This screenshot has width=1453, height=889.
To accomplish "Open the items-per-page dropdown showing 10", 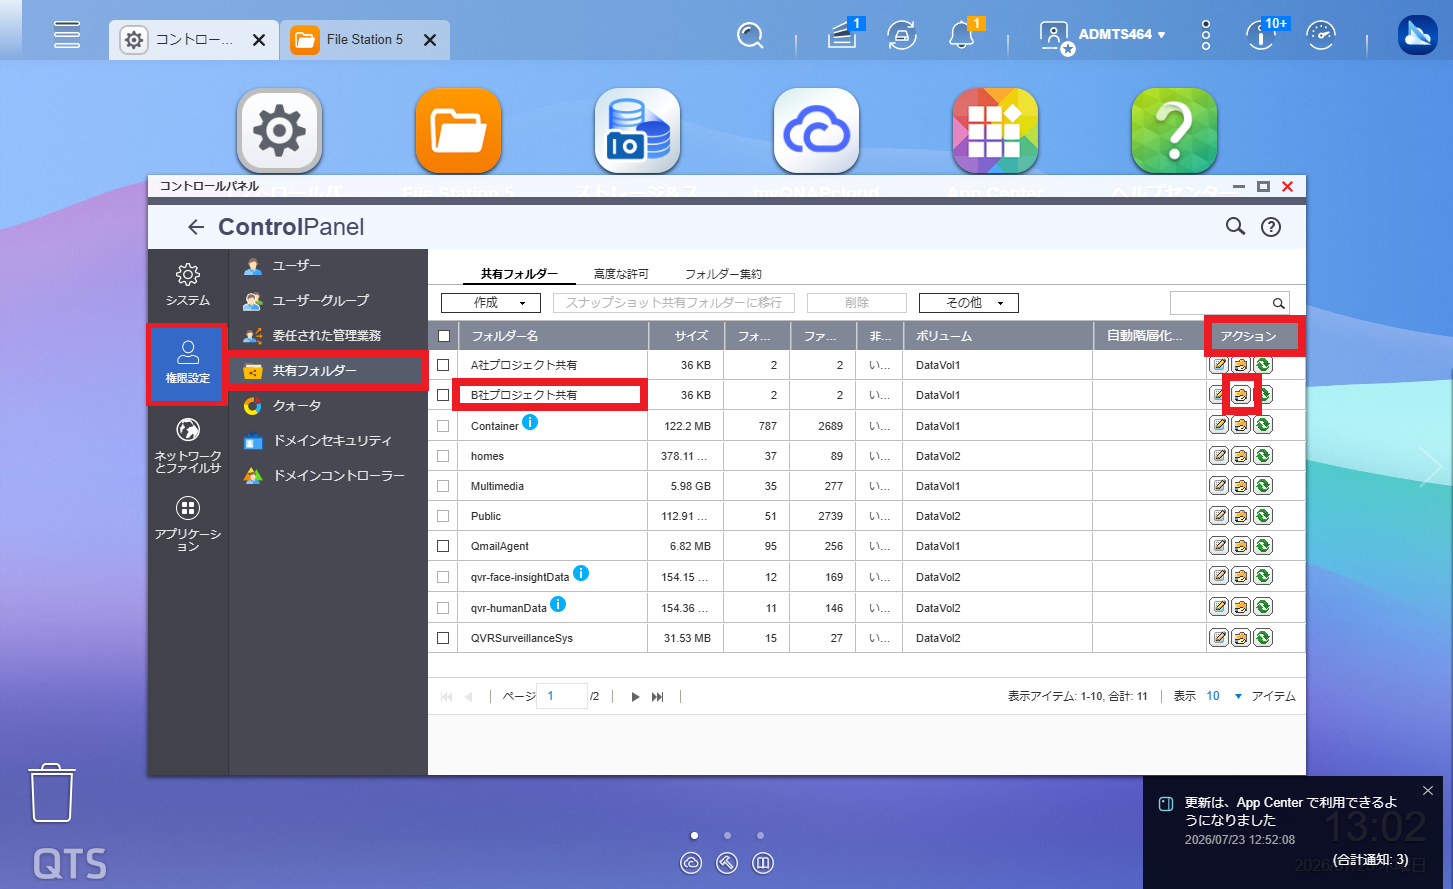I will point(1224,696).
